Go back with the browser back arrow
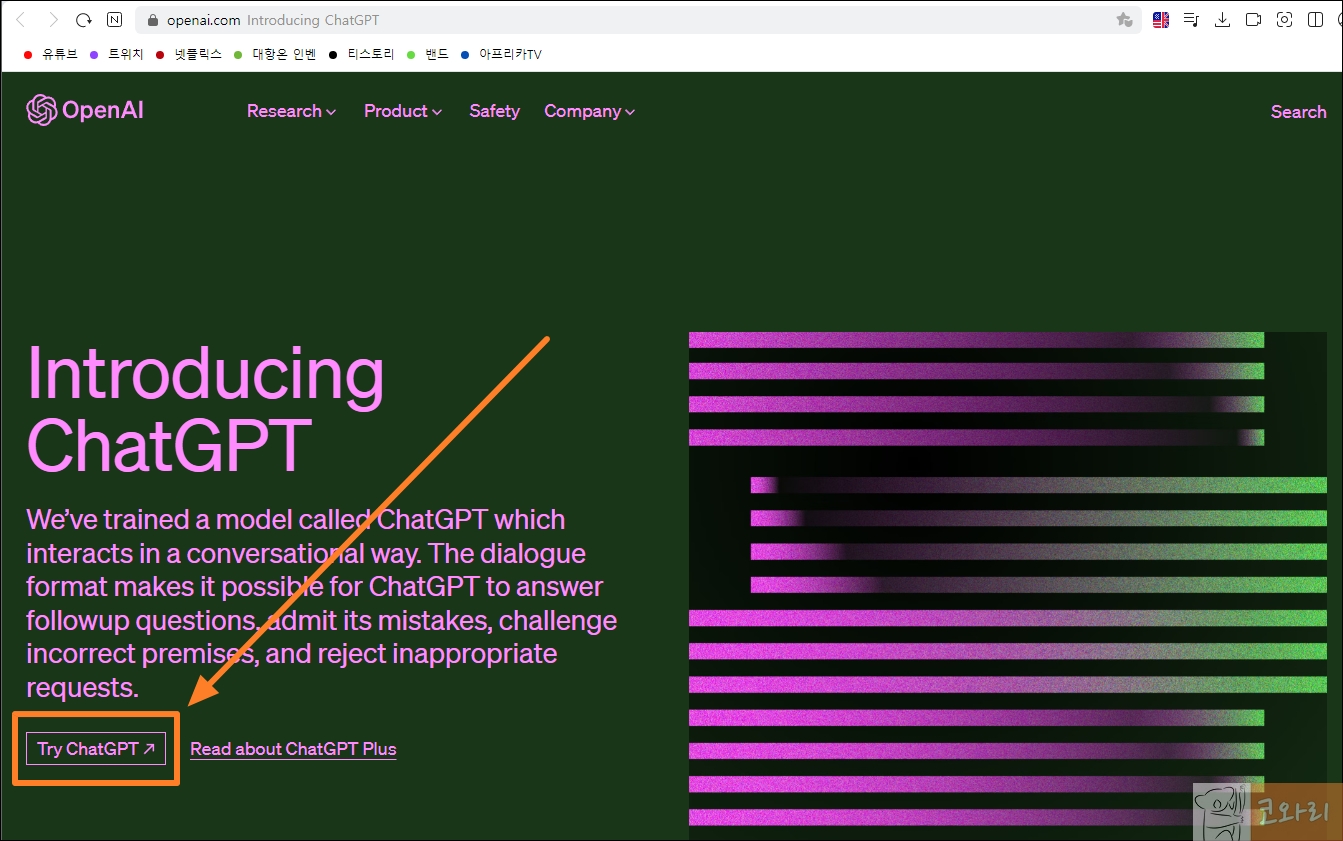 pyautogui.click(x=21, y=20)
